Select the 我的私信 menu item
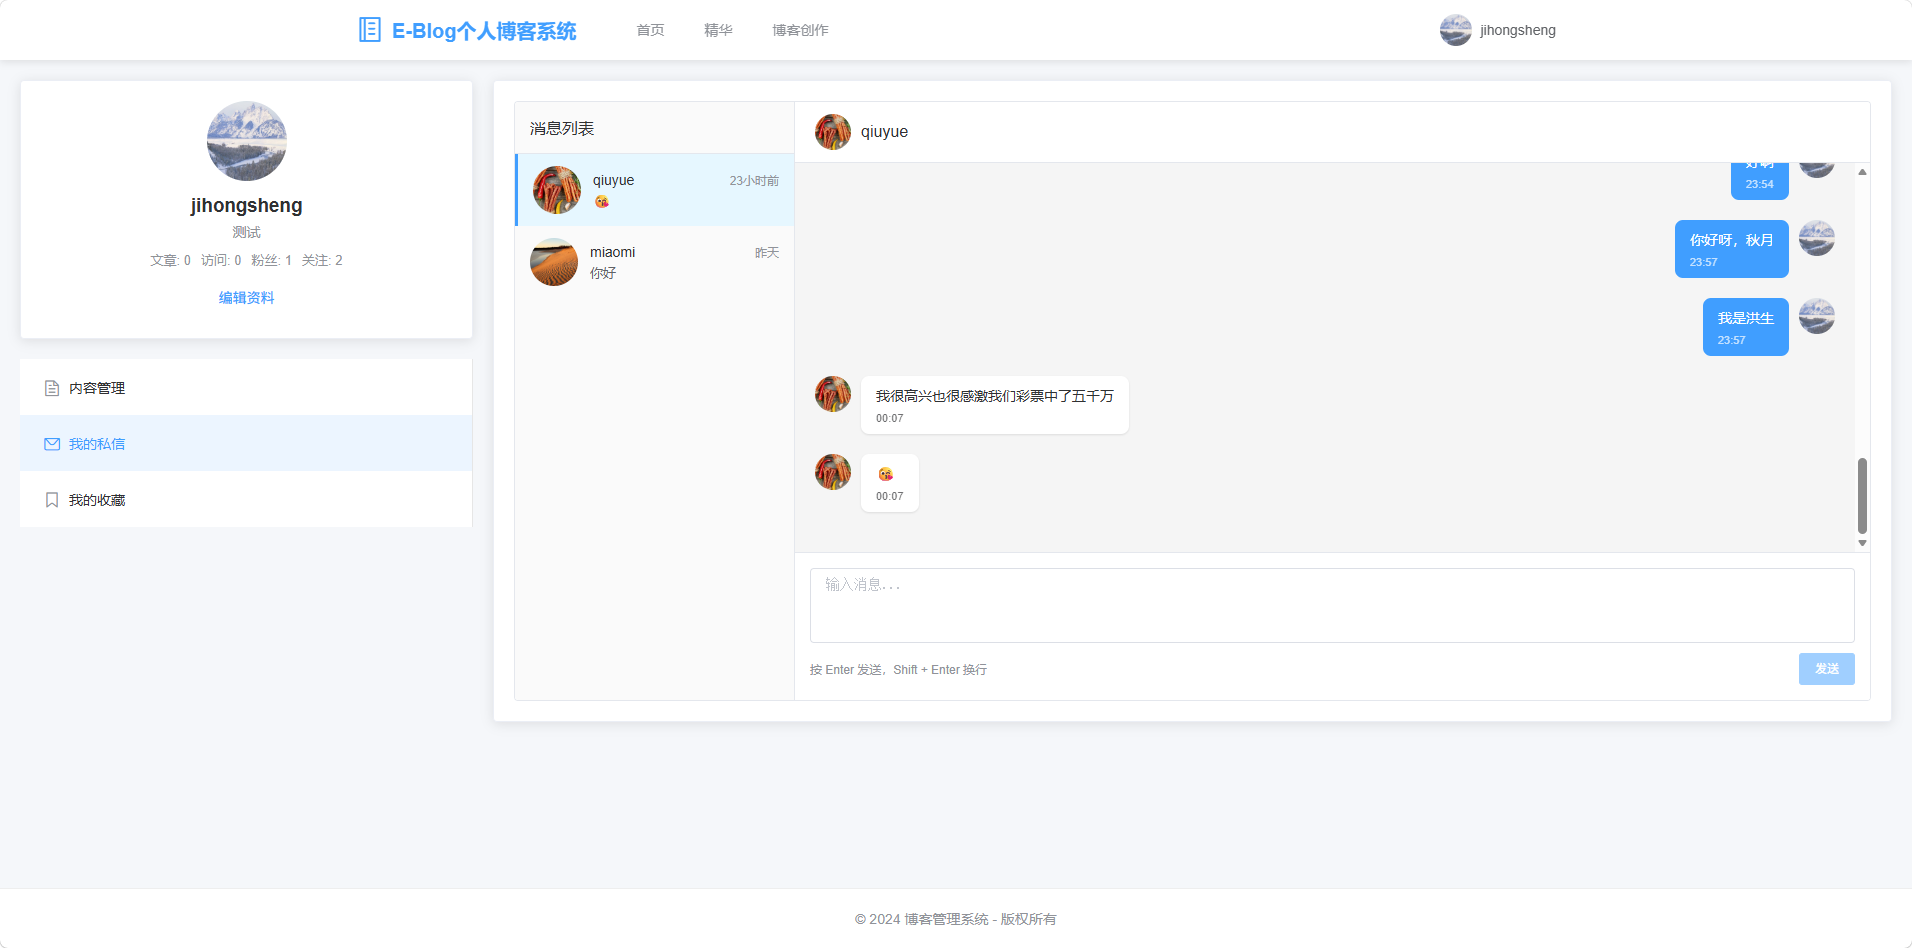 click(246, 444)
